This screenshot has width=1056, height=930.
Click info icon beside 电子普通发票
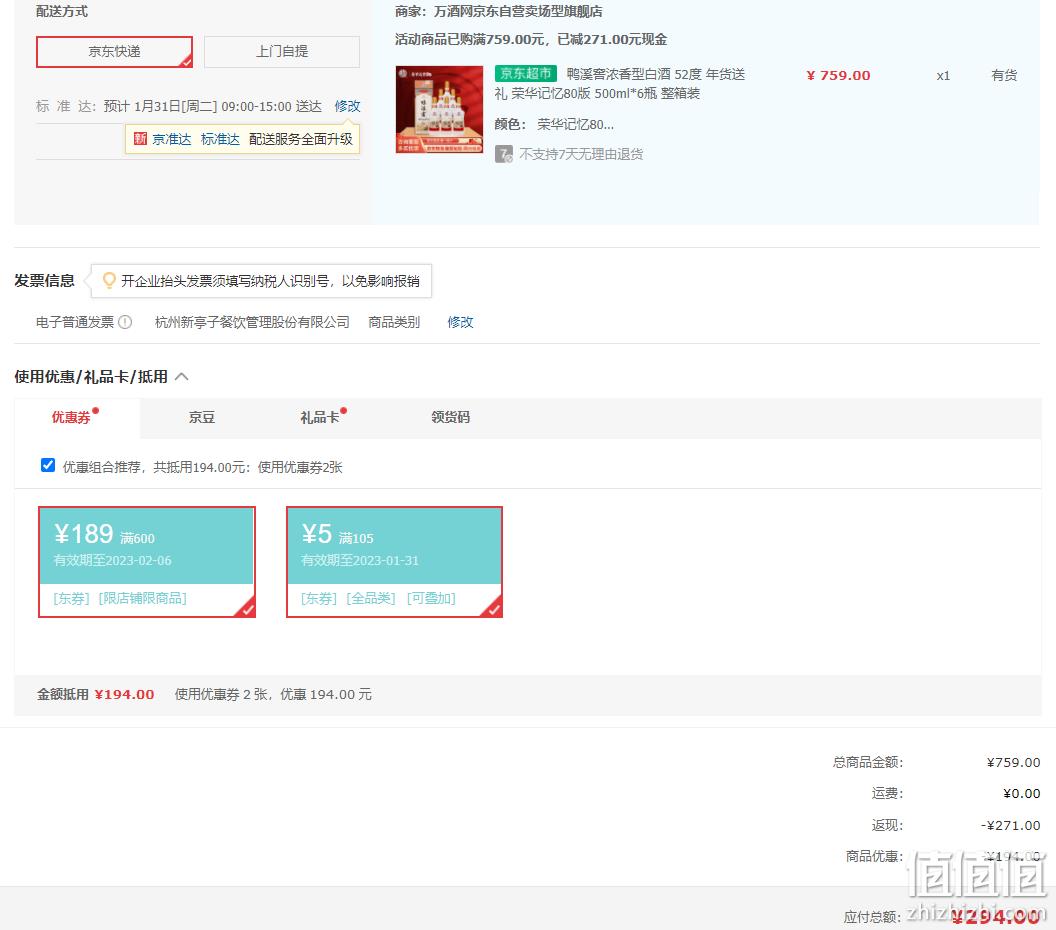click(125, 322)
